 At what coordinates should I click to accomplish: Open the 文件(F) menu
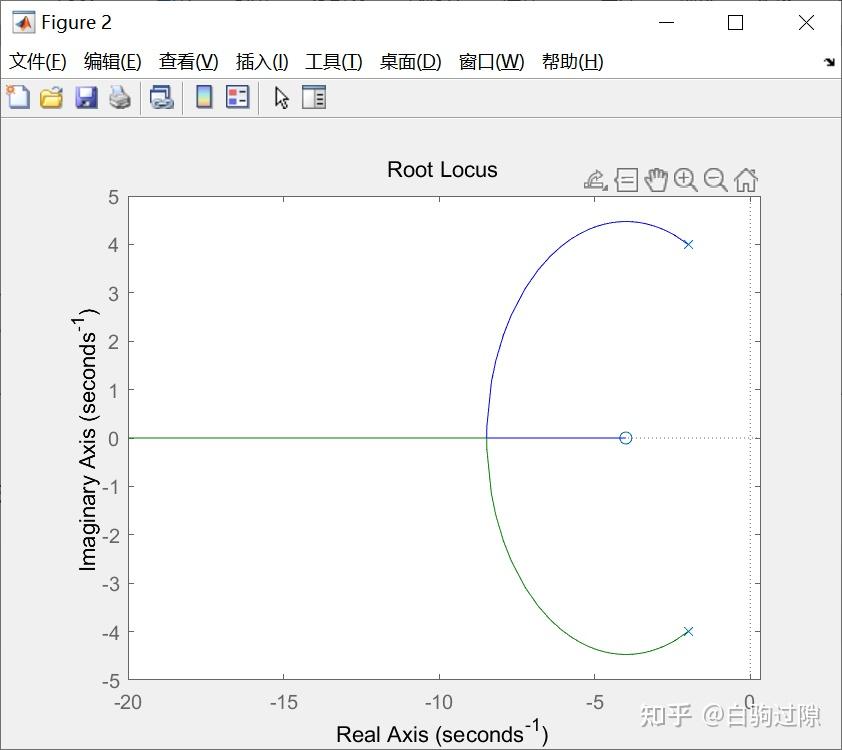pyautogui.click(x=38, y=62)
